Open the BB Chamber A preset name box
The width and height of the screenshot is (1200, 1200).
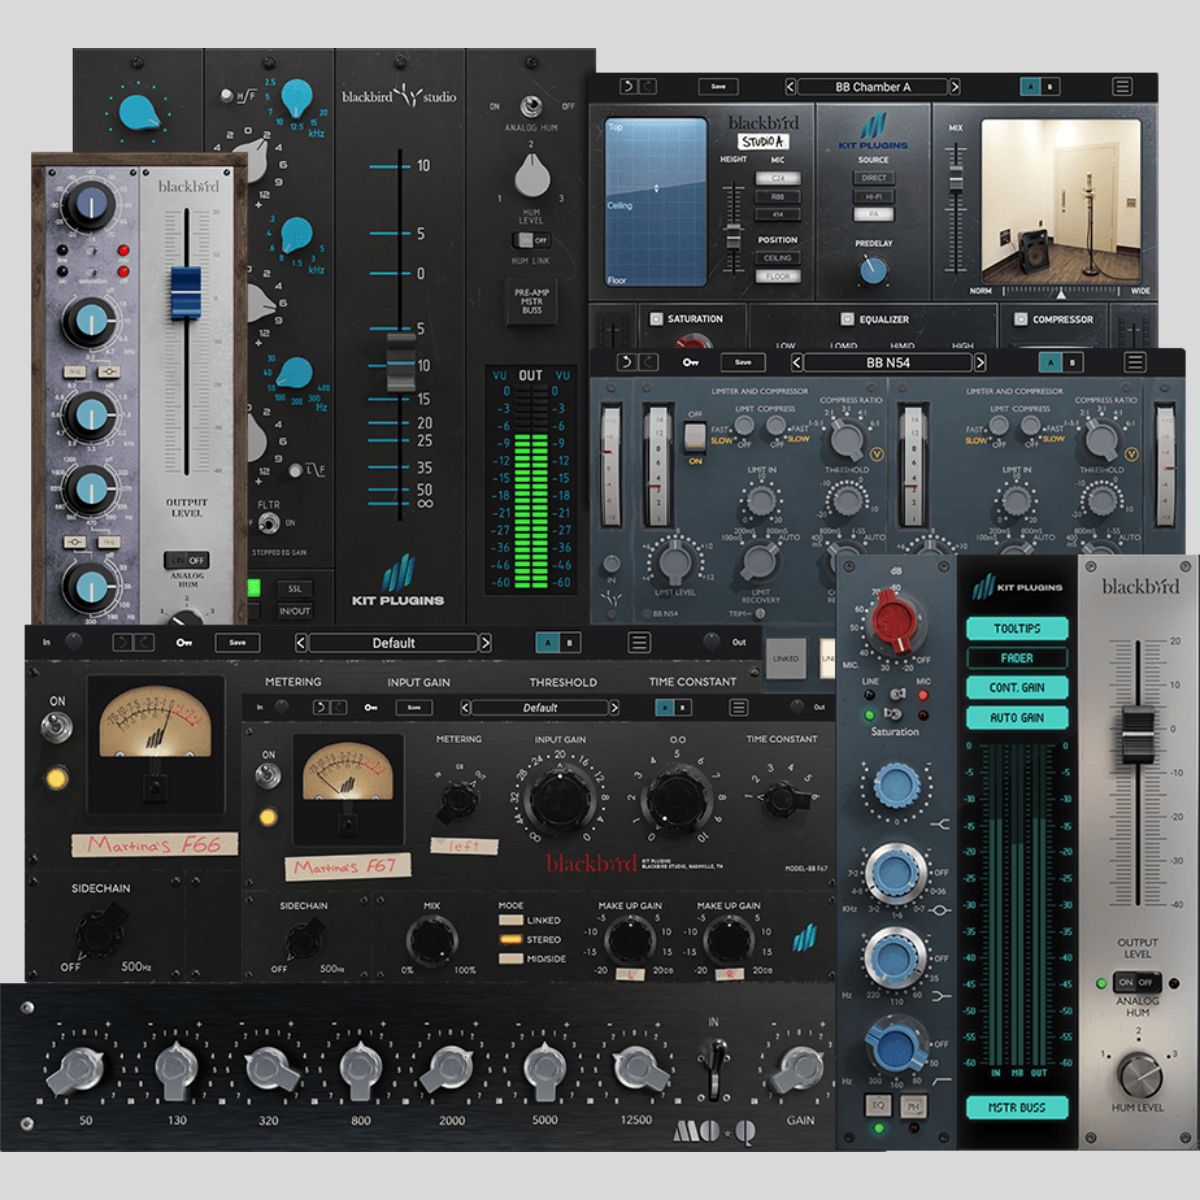pos(872,87)
